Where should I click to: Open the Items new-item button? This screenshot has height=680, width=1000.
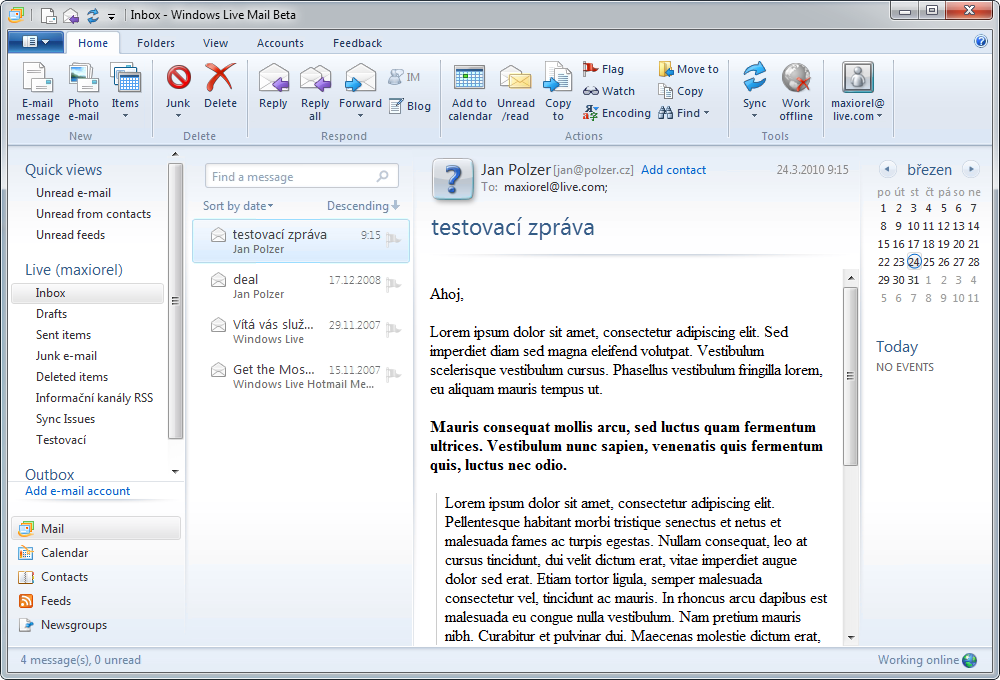pos(125,92)
